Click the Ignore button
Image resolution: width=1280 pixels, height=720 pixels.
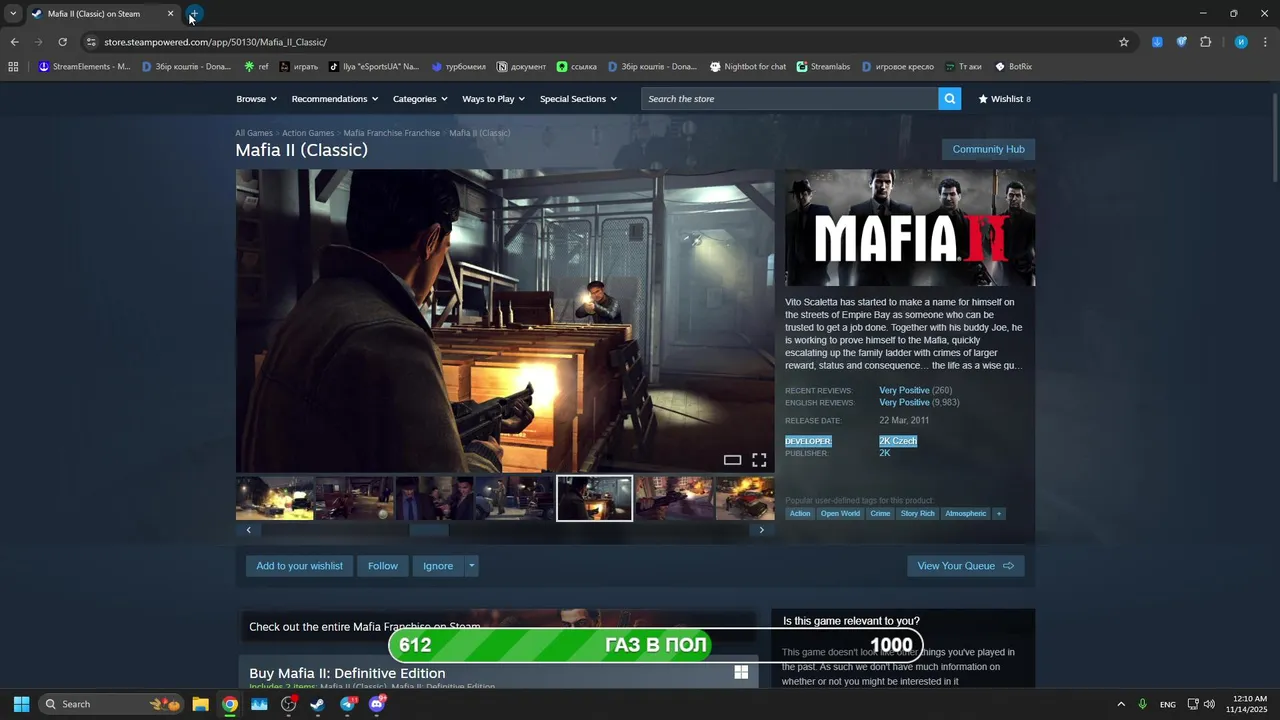(x=438, y=566)
